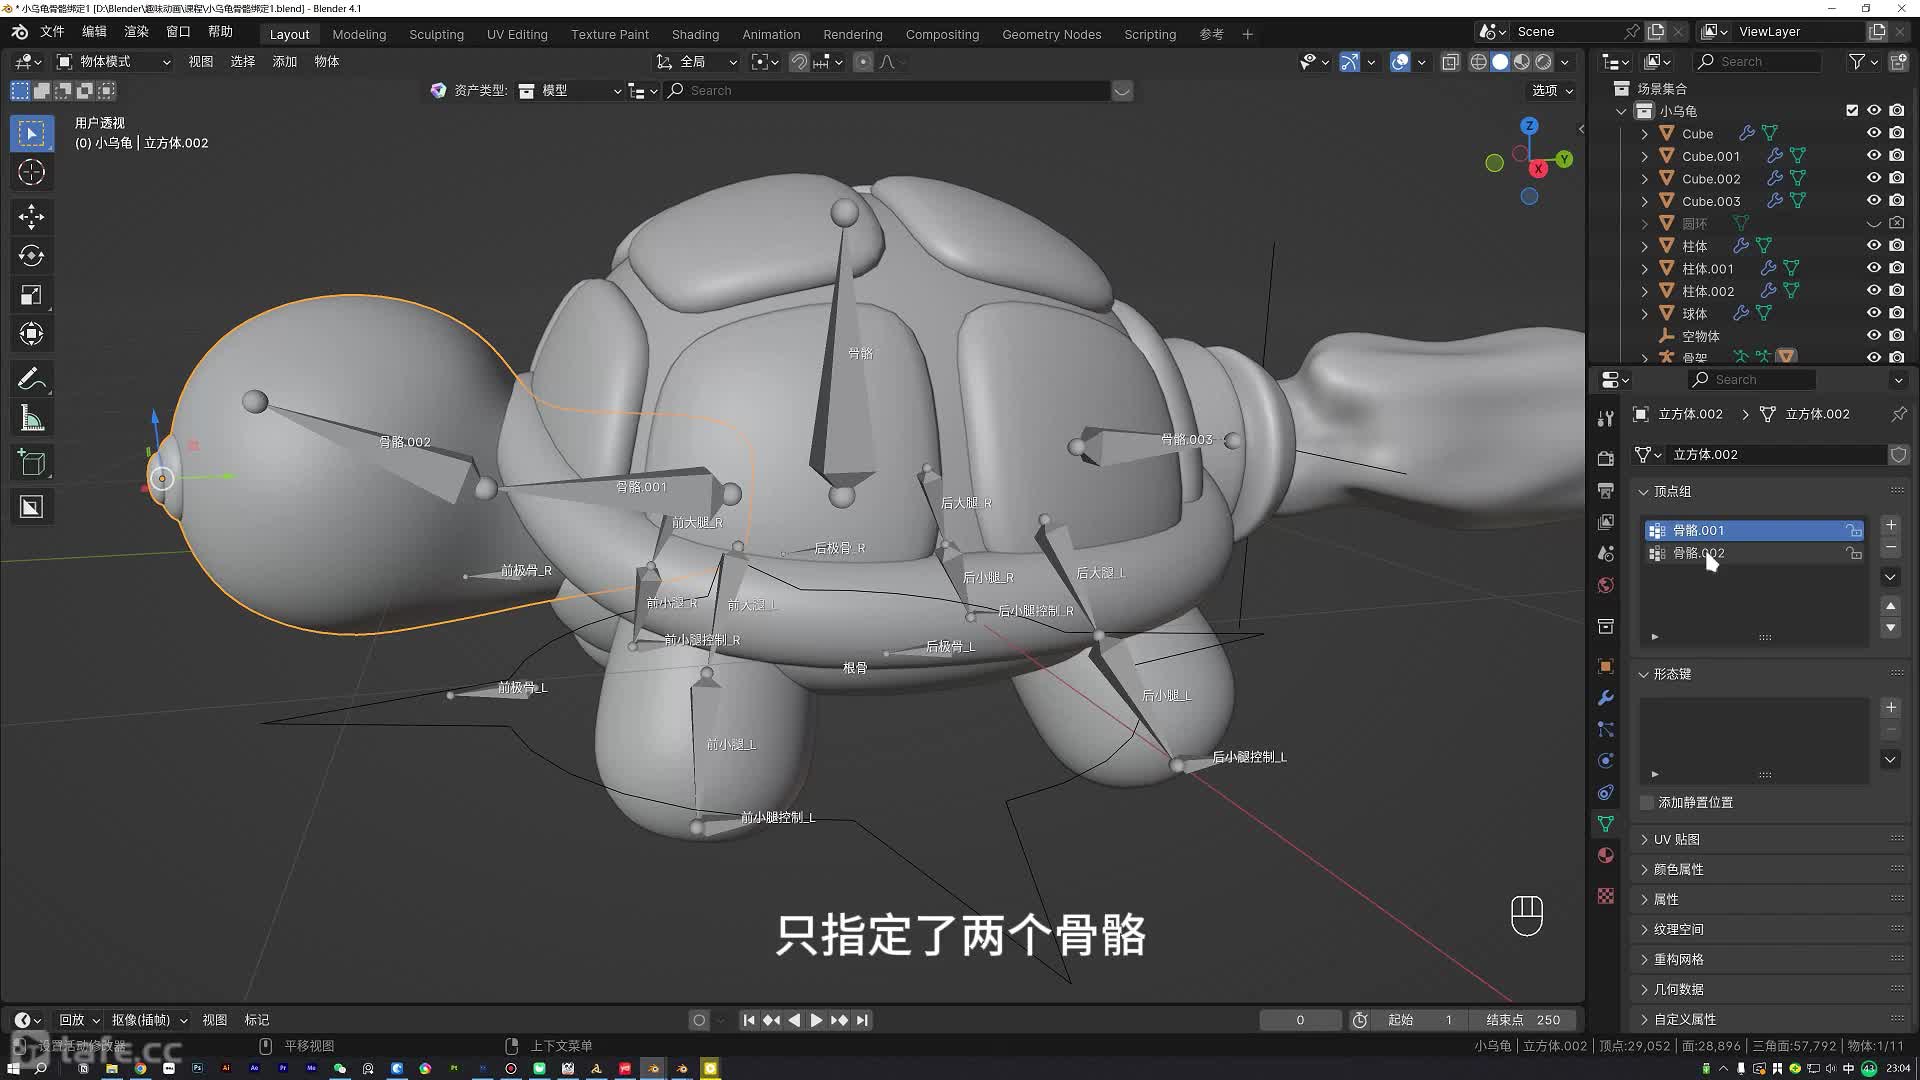
Task: Open the Tool properties tab
Action: [x=1606, y=418]
